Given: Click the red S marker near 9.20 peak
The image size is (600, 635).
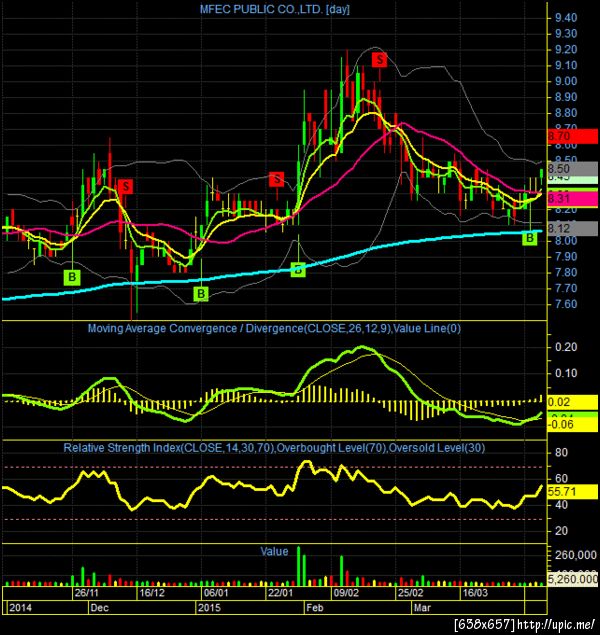Looking at the screenshot, I should point(379,60).
